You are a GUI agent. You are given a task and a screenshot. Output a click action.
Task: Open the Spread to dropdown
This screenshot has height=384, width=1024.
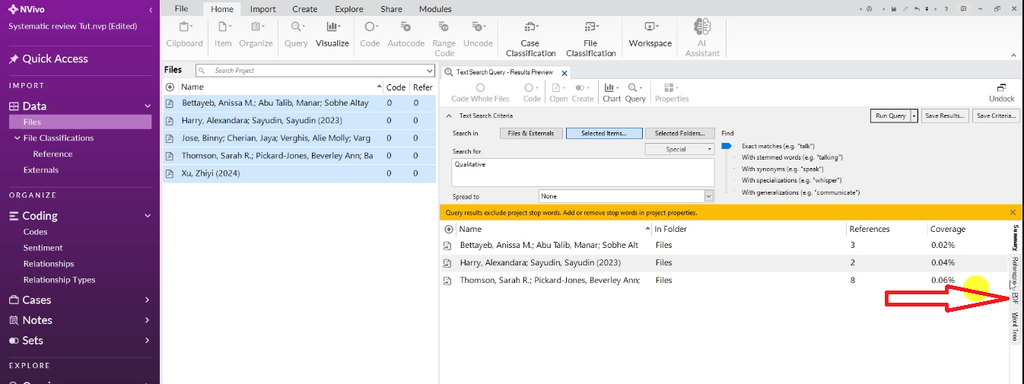coord(709,196)
